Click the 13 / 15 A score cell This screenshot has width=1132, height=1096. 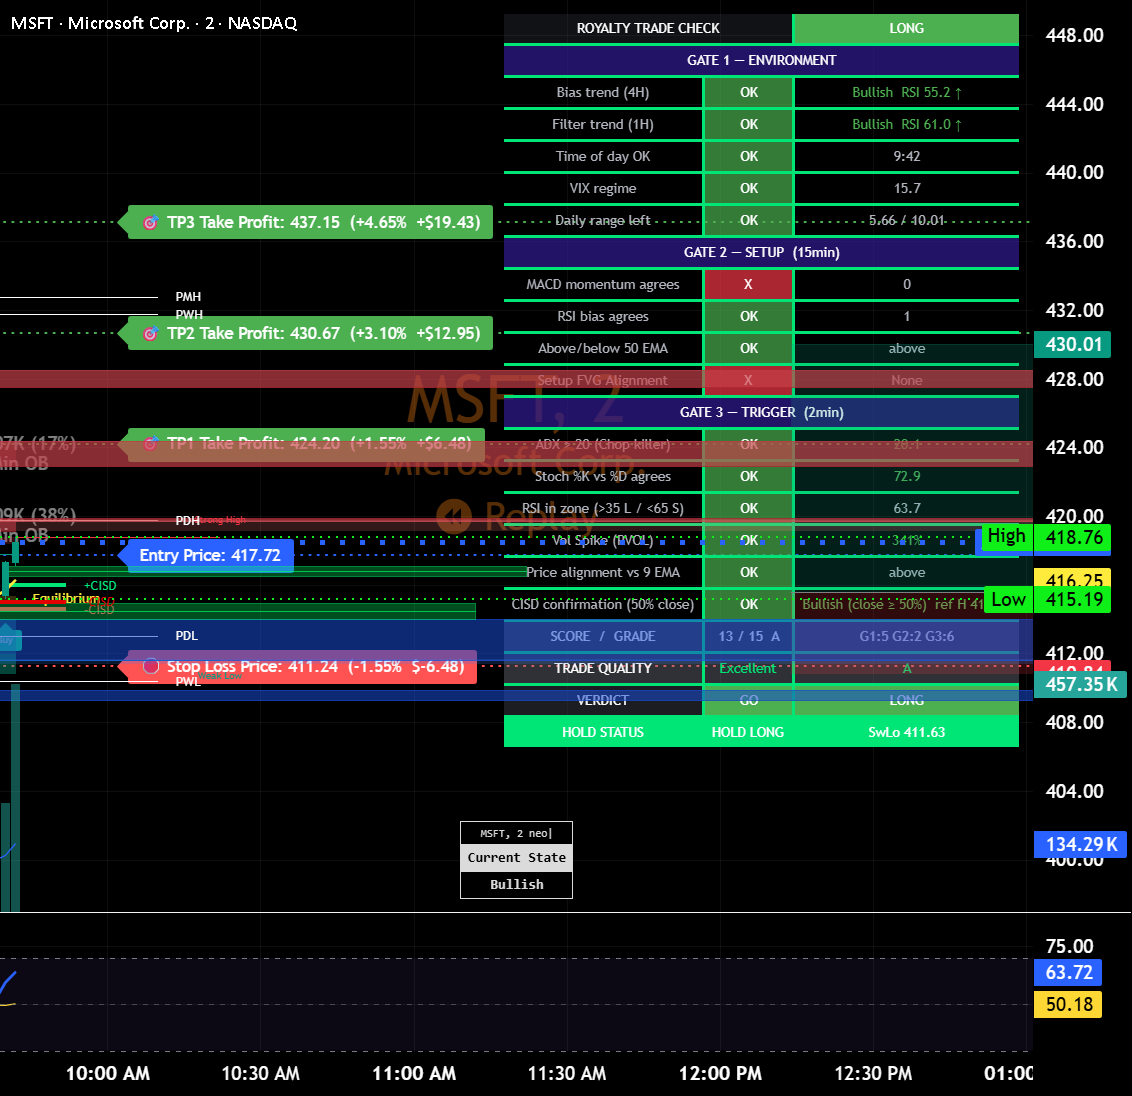(749, 636)
